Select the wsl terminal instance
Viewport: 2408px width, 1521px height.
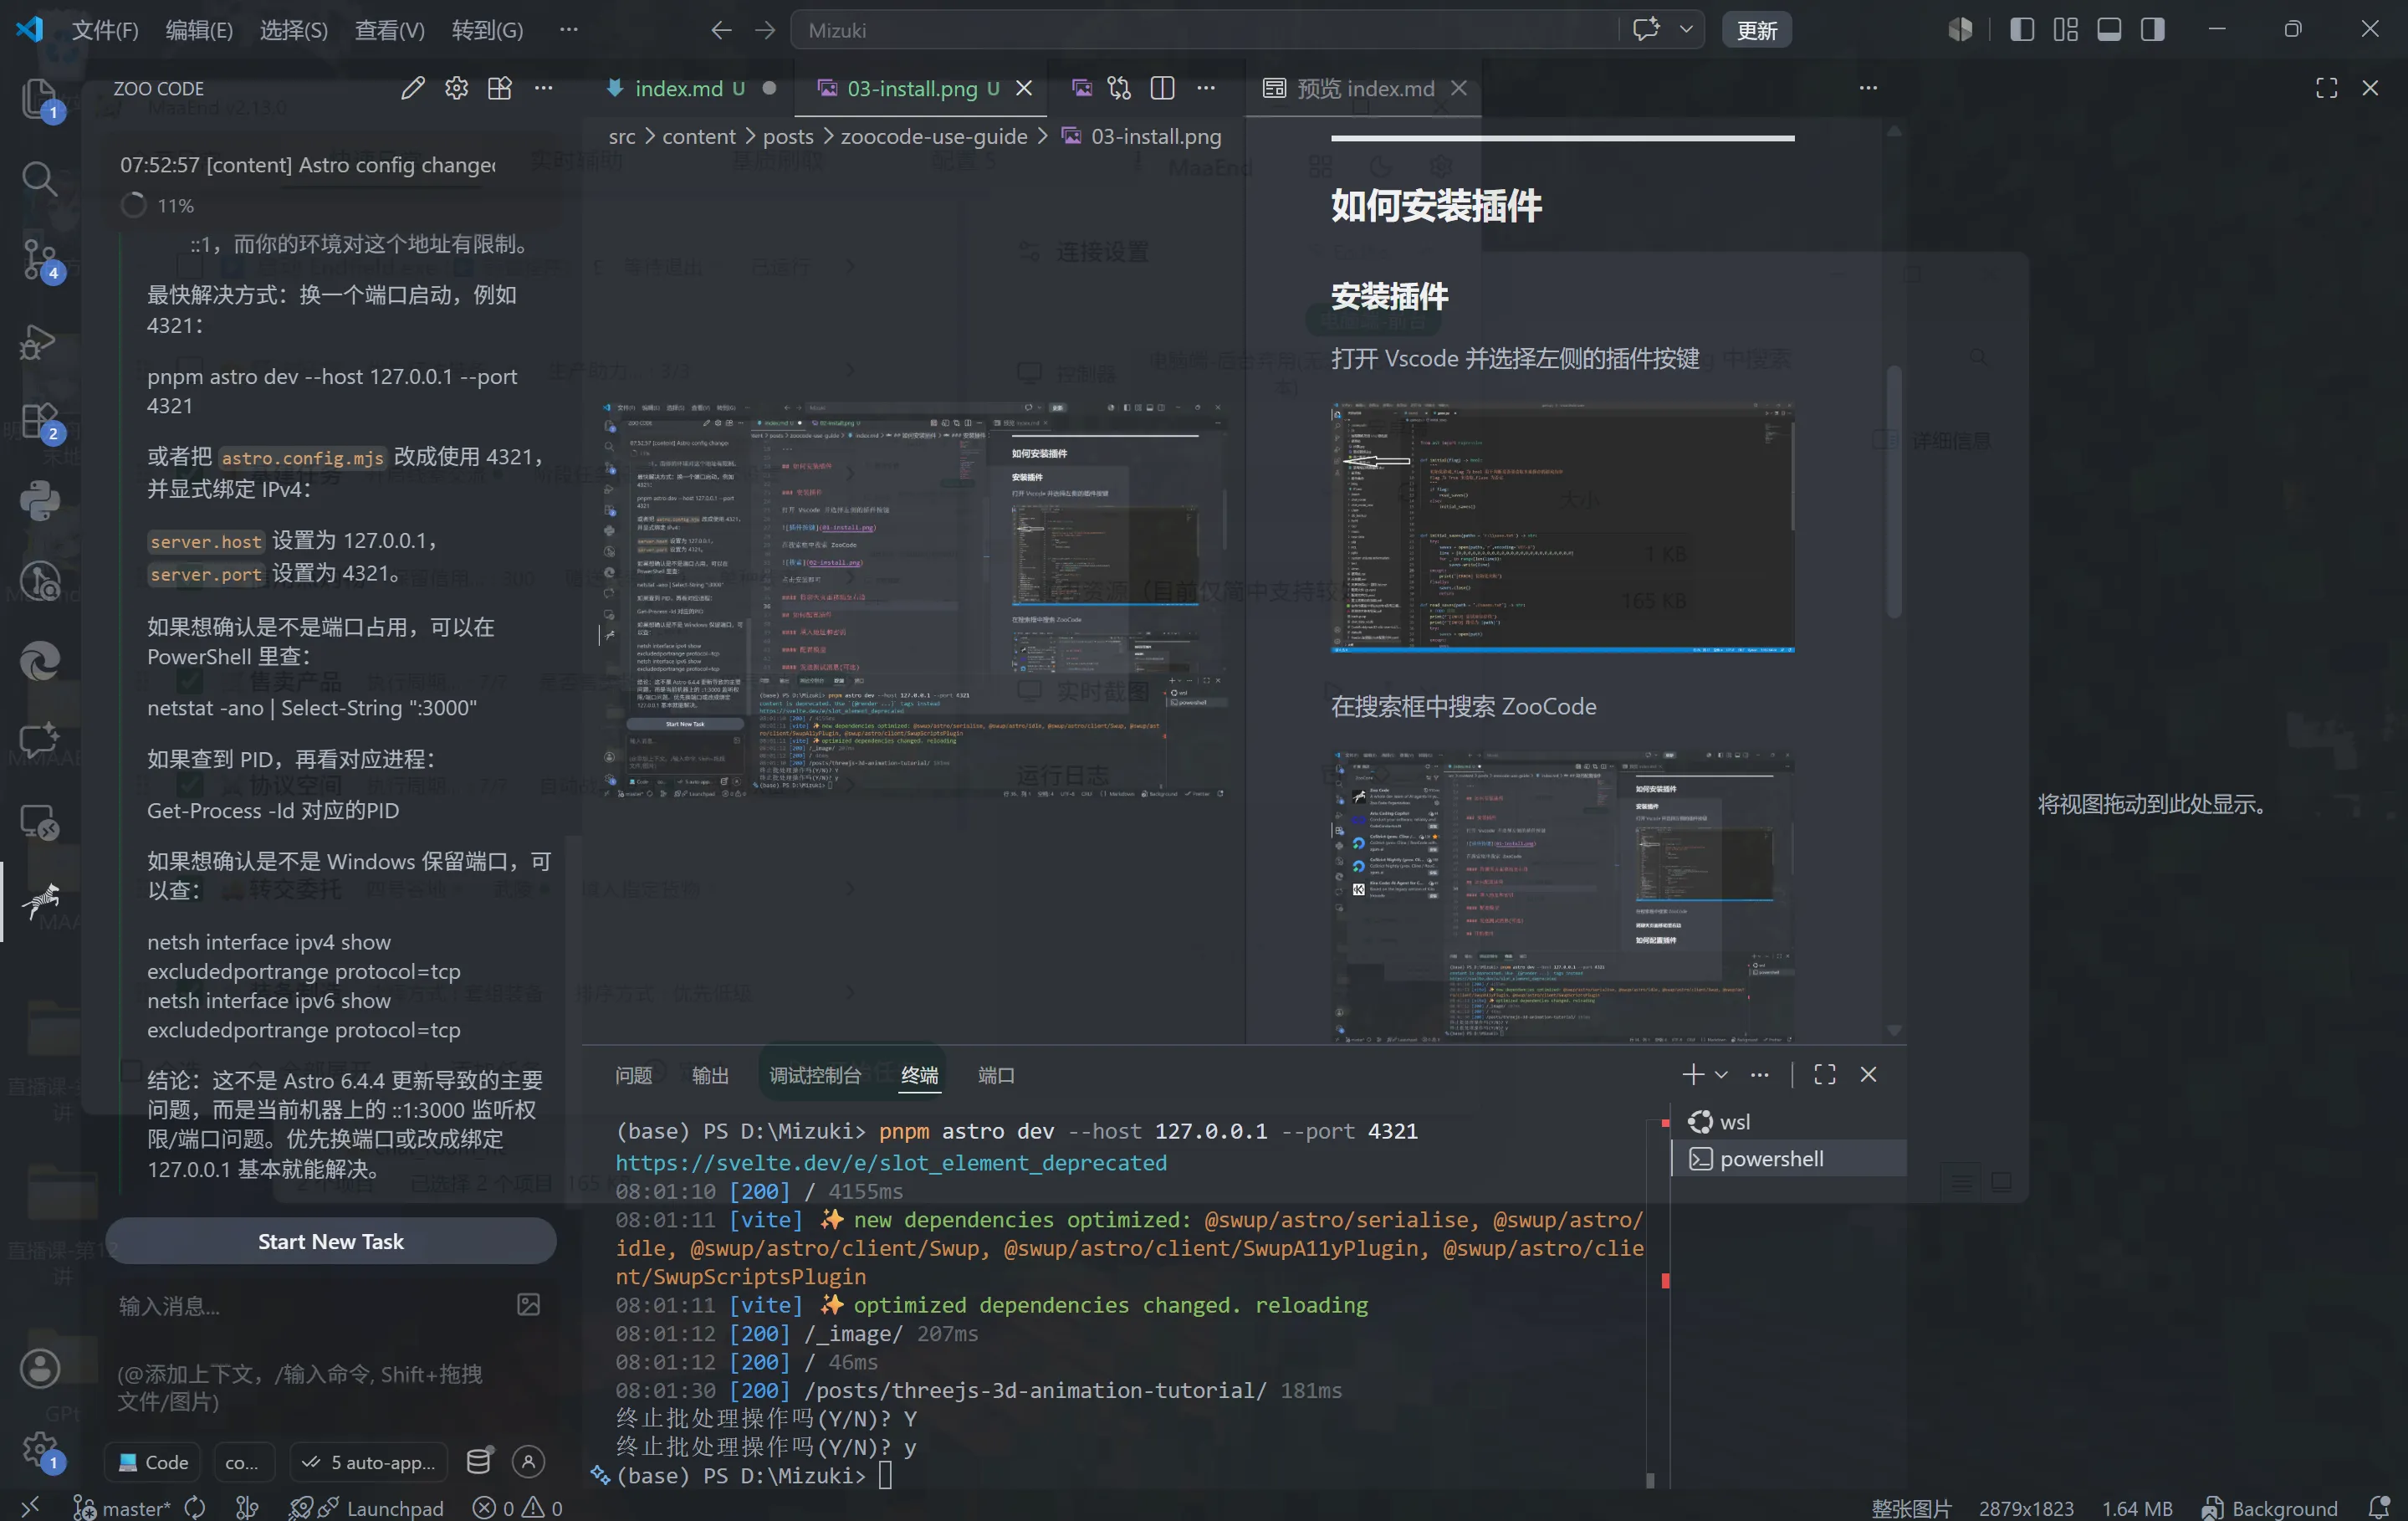[x=1788, y=1121]
